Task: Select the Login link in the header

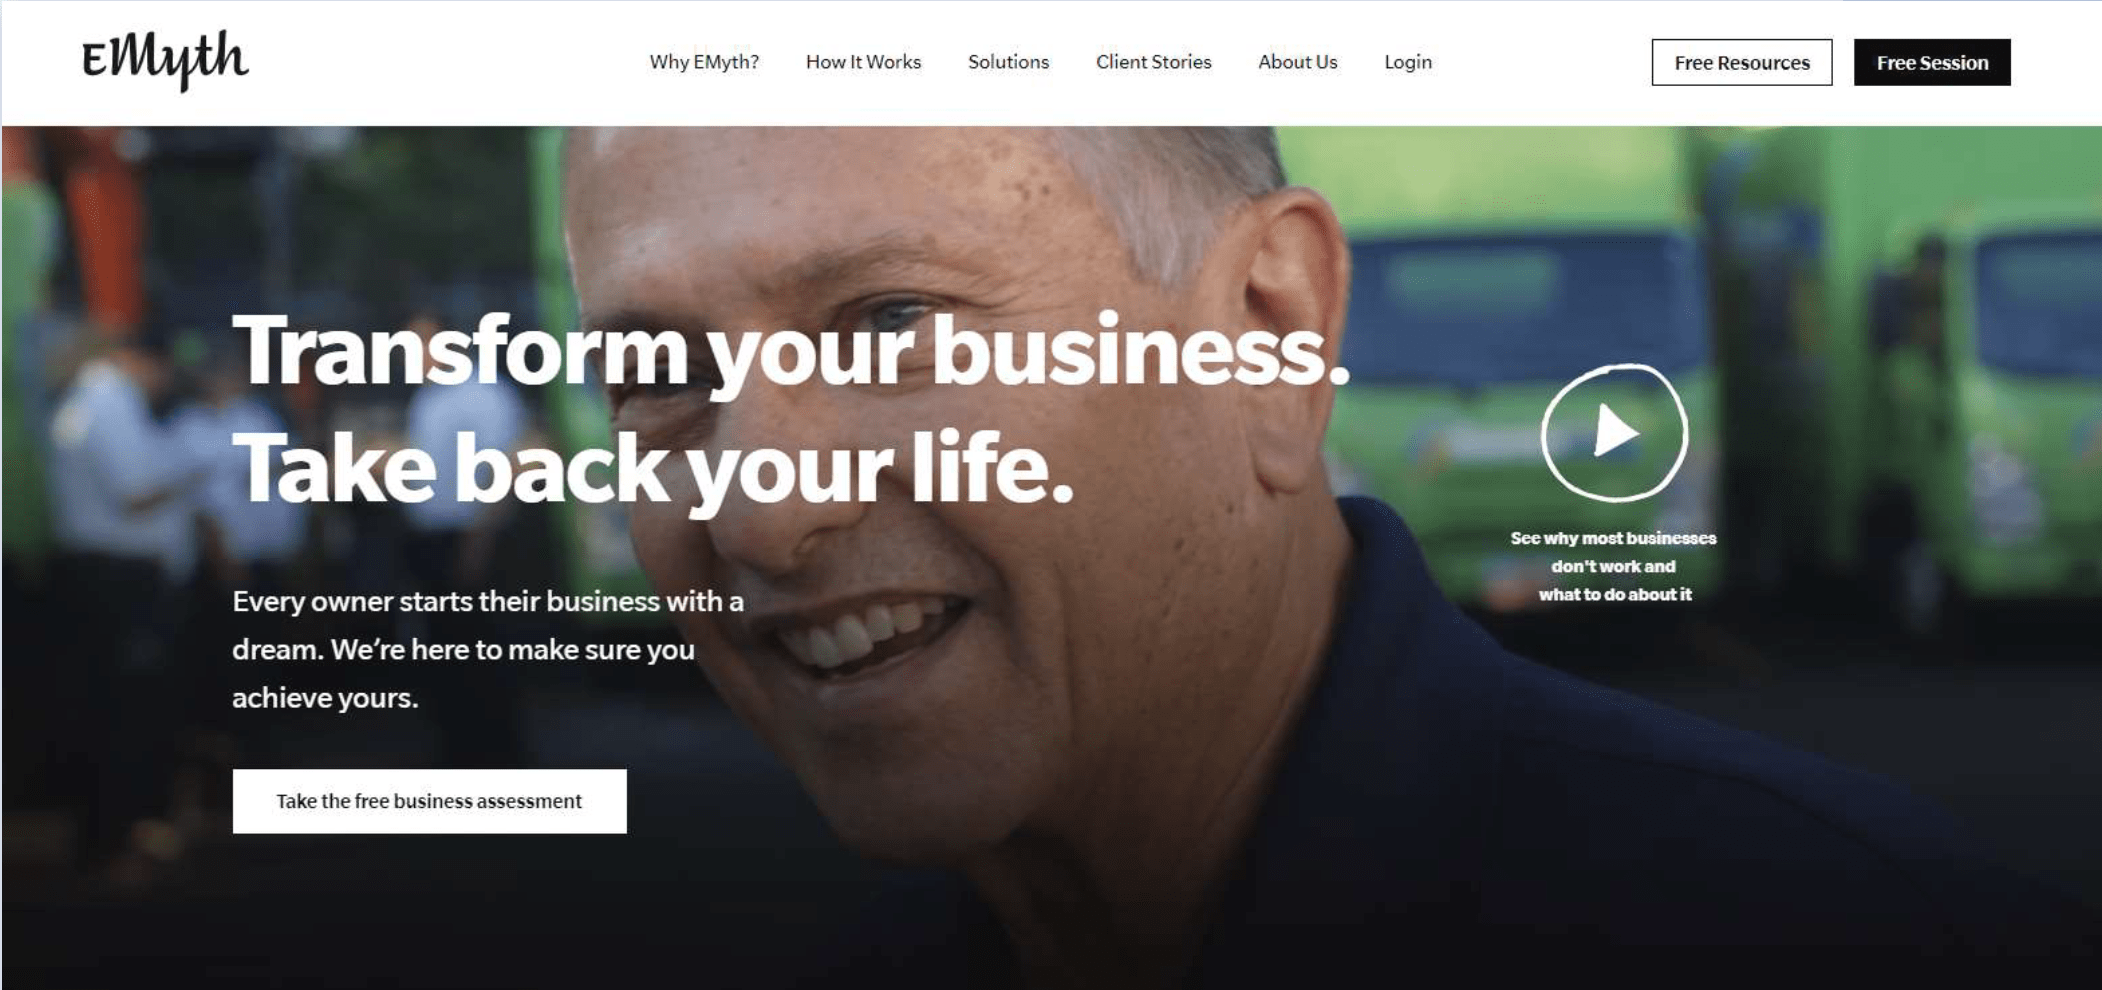Action: 1408,62
